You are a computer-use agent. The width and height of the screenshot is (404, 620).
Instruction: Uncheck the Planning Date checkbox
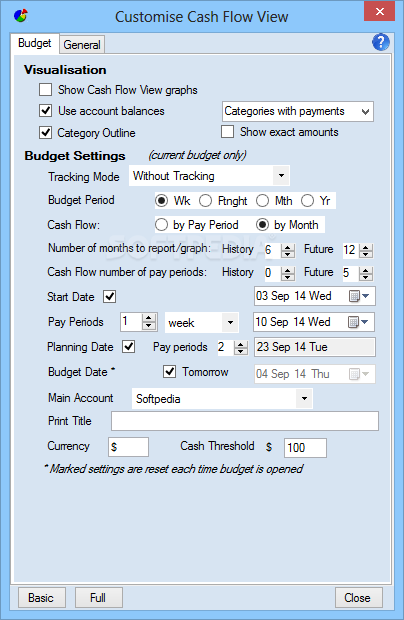coord(128,347)
